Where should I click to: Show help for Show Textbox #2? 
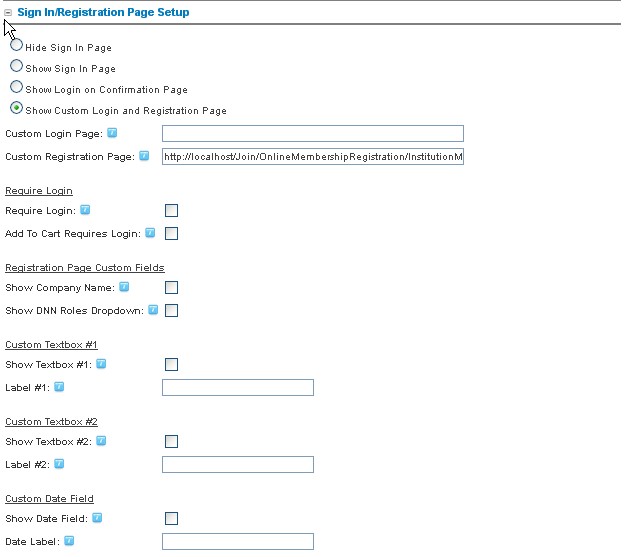point(101,441)
